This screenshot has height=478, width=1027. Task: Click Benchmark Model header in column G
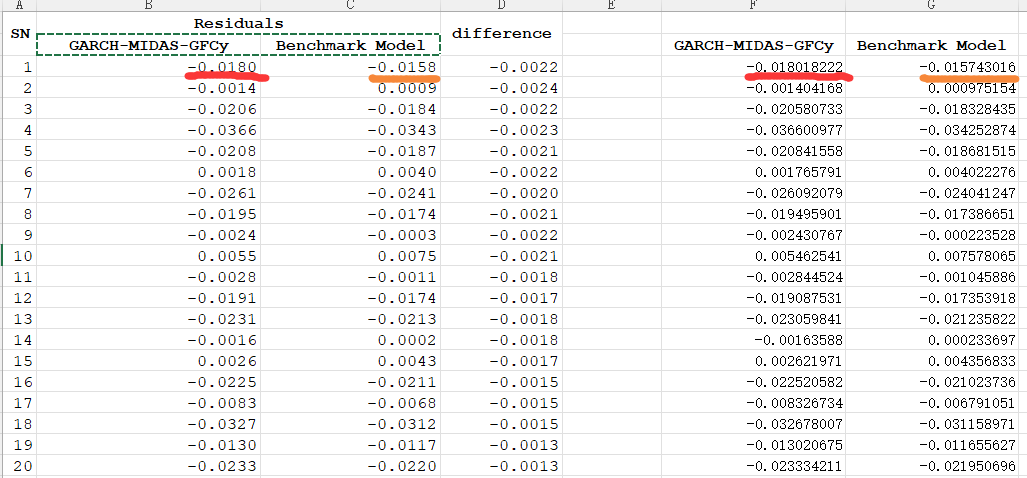coord(931,45)
